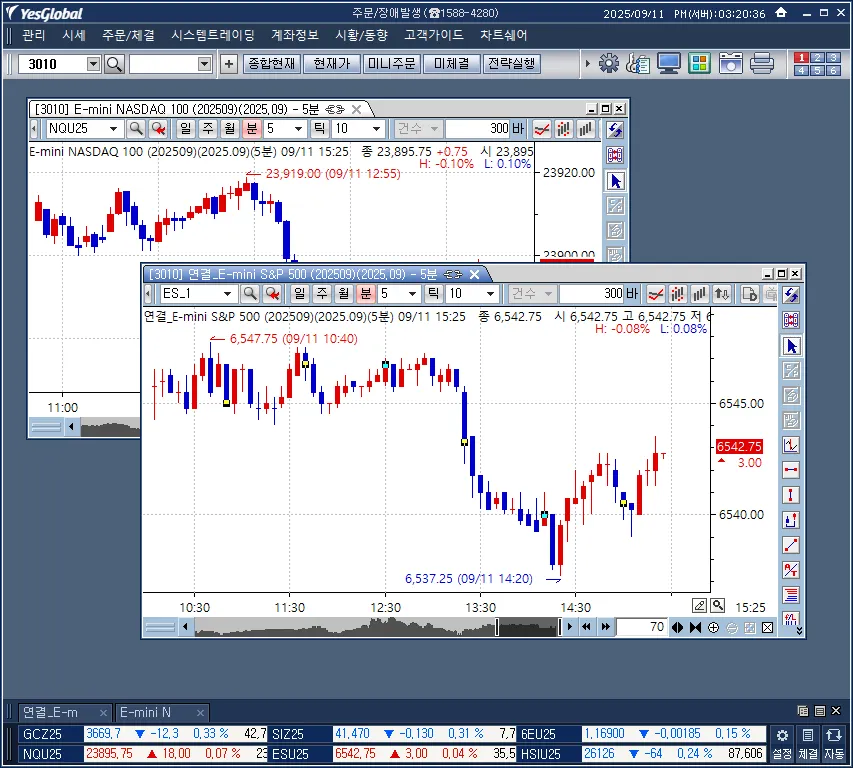Click pencil edit icon below S&P chart
Viewport: 853px width, 768px height.
700,605
